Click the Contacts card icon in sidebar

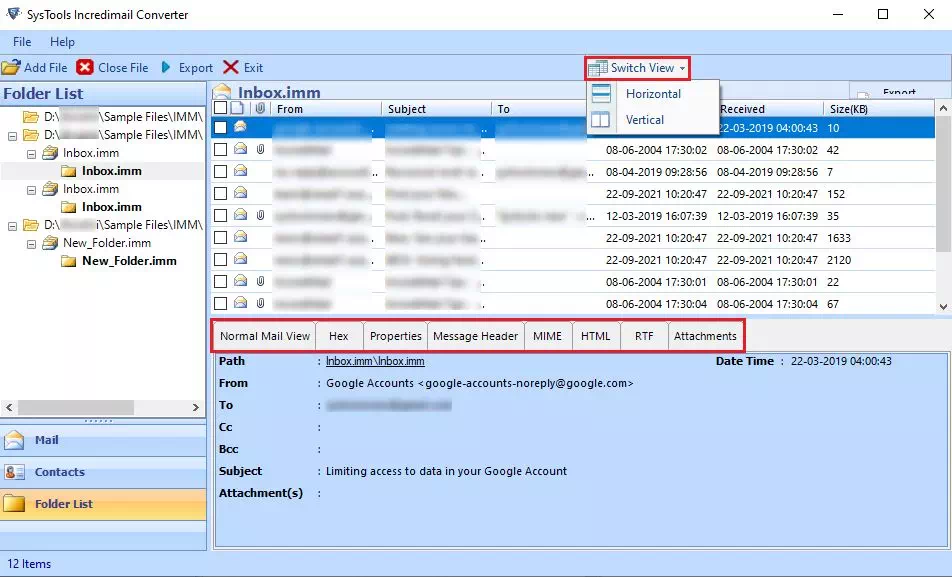[x=14, y=472]
